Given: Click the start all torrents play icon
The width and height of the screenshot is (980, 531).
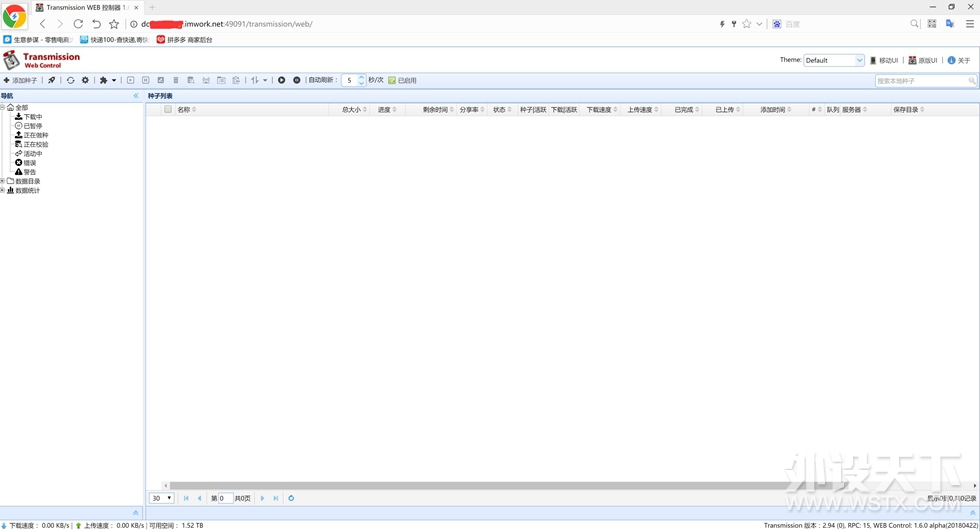Looking at the screenshot, I should coord(282,81).
